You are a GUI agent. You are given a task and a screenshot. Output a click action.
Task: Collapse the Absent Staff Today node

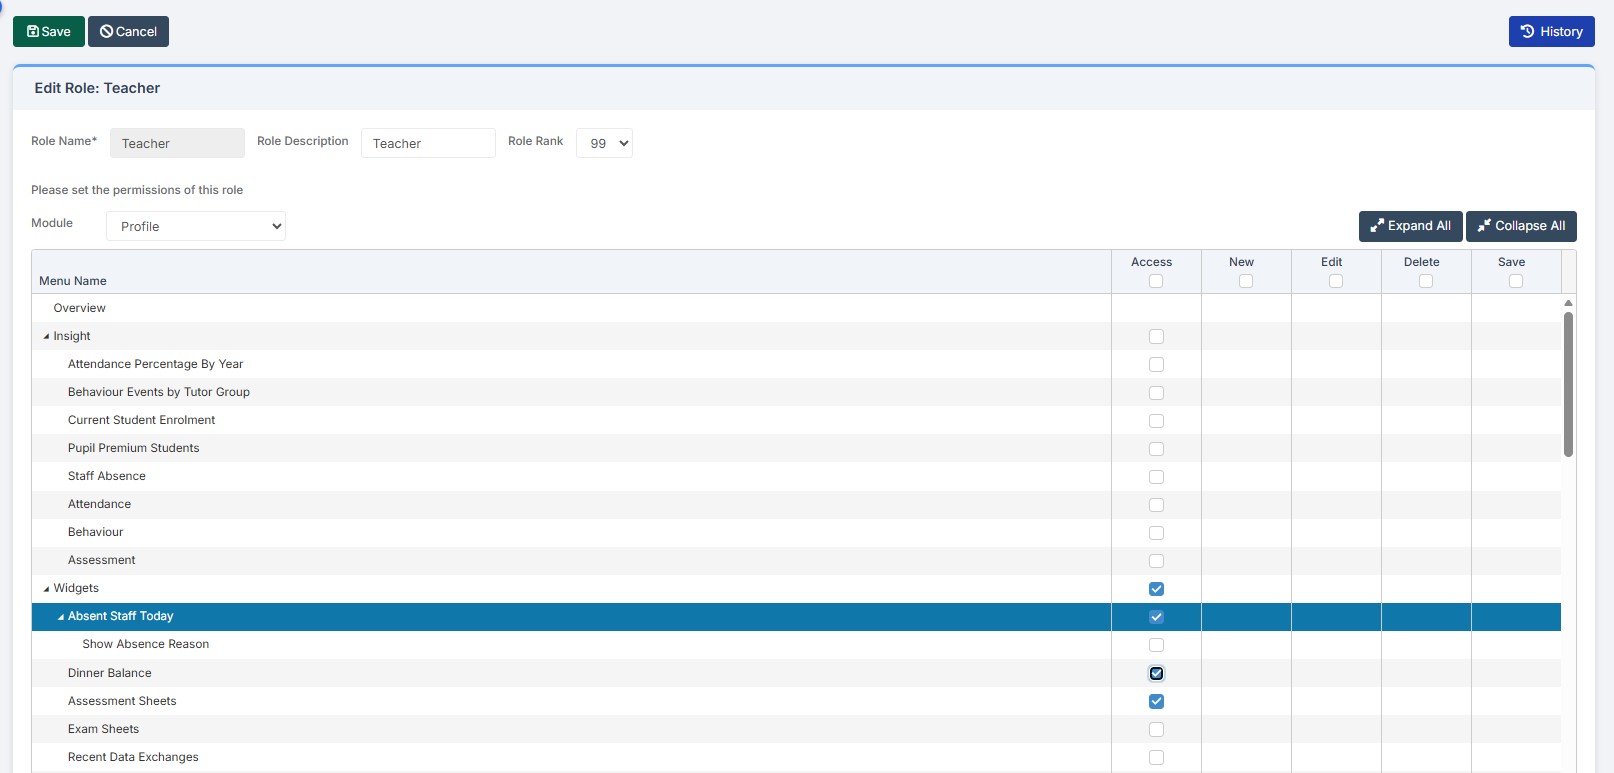tap(61, 617)
